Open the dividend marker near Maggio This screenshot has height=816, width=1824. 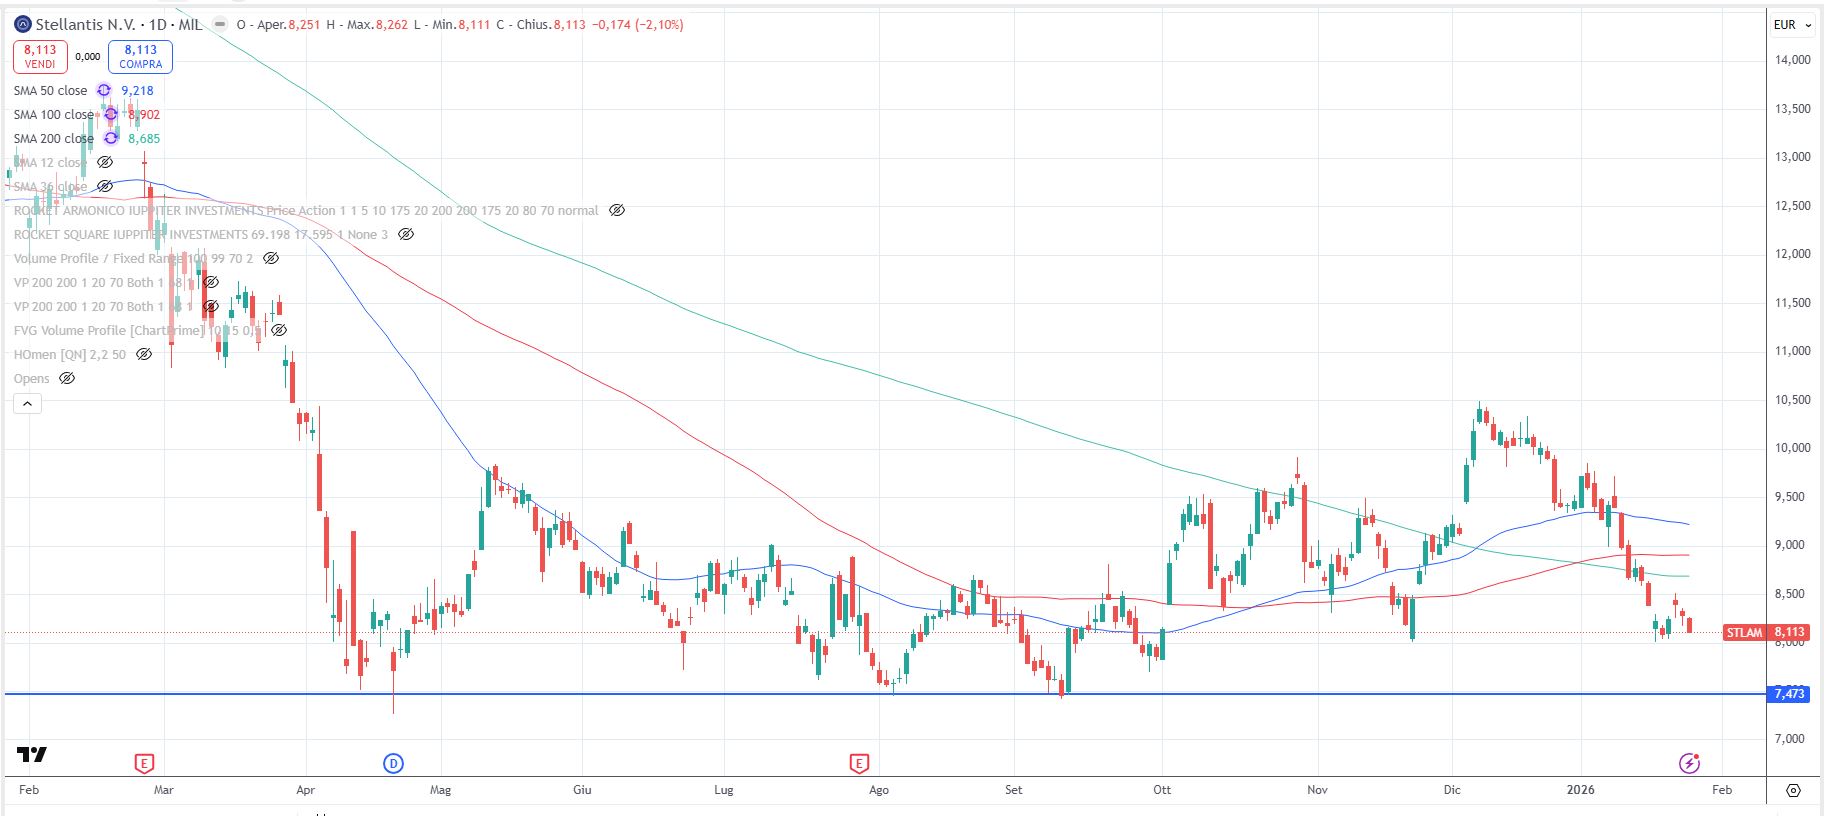point(393,764)
